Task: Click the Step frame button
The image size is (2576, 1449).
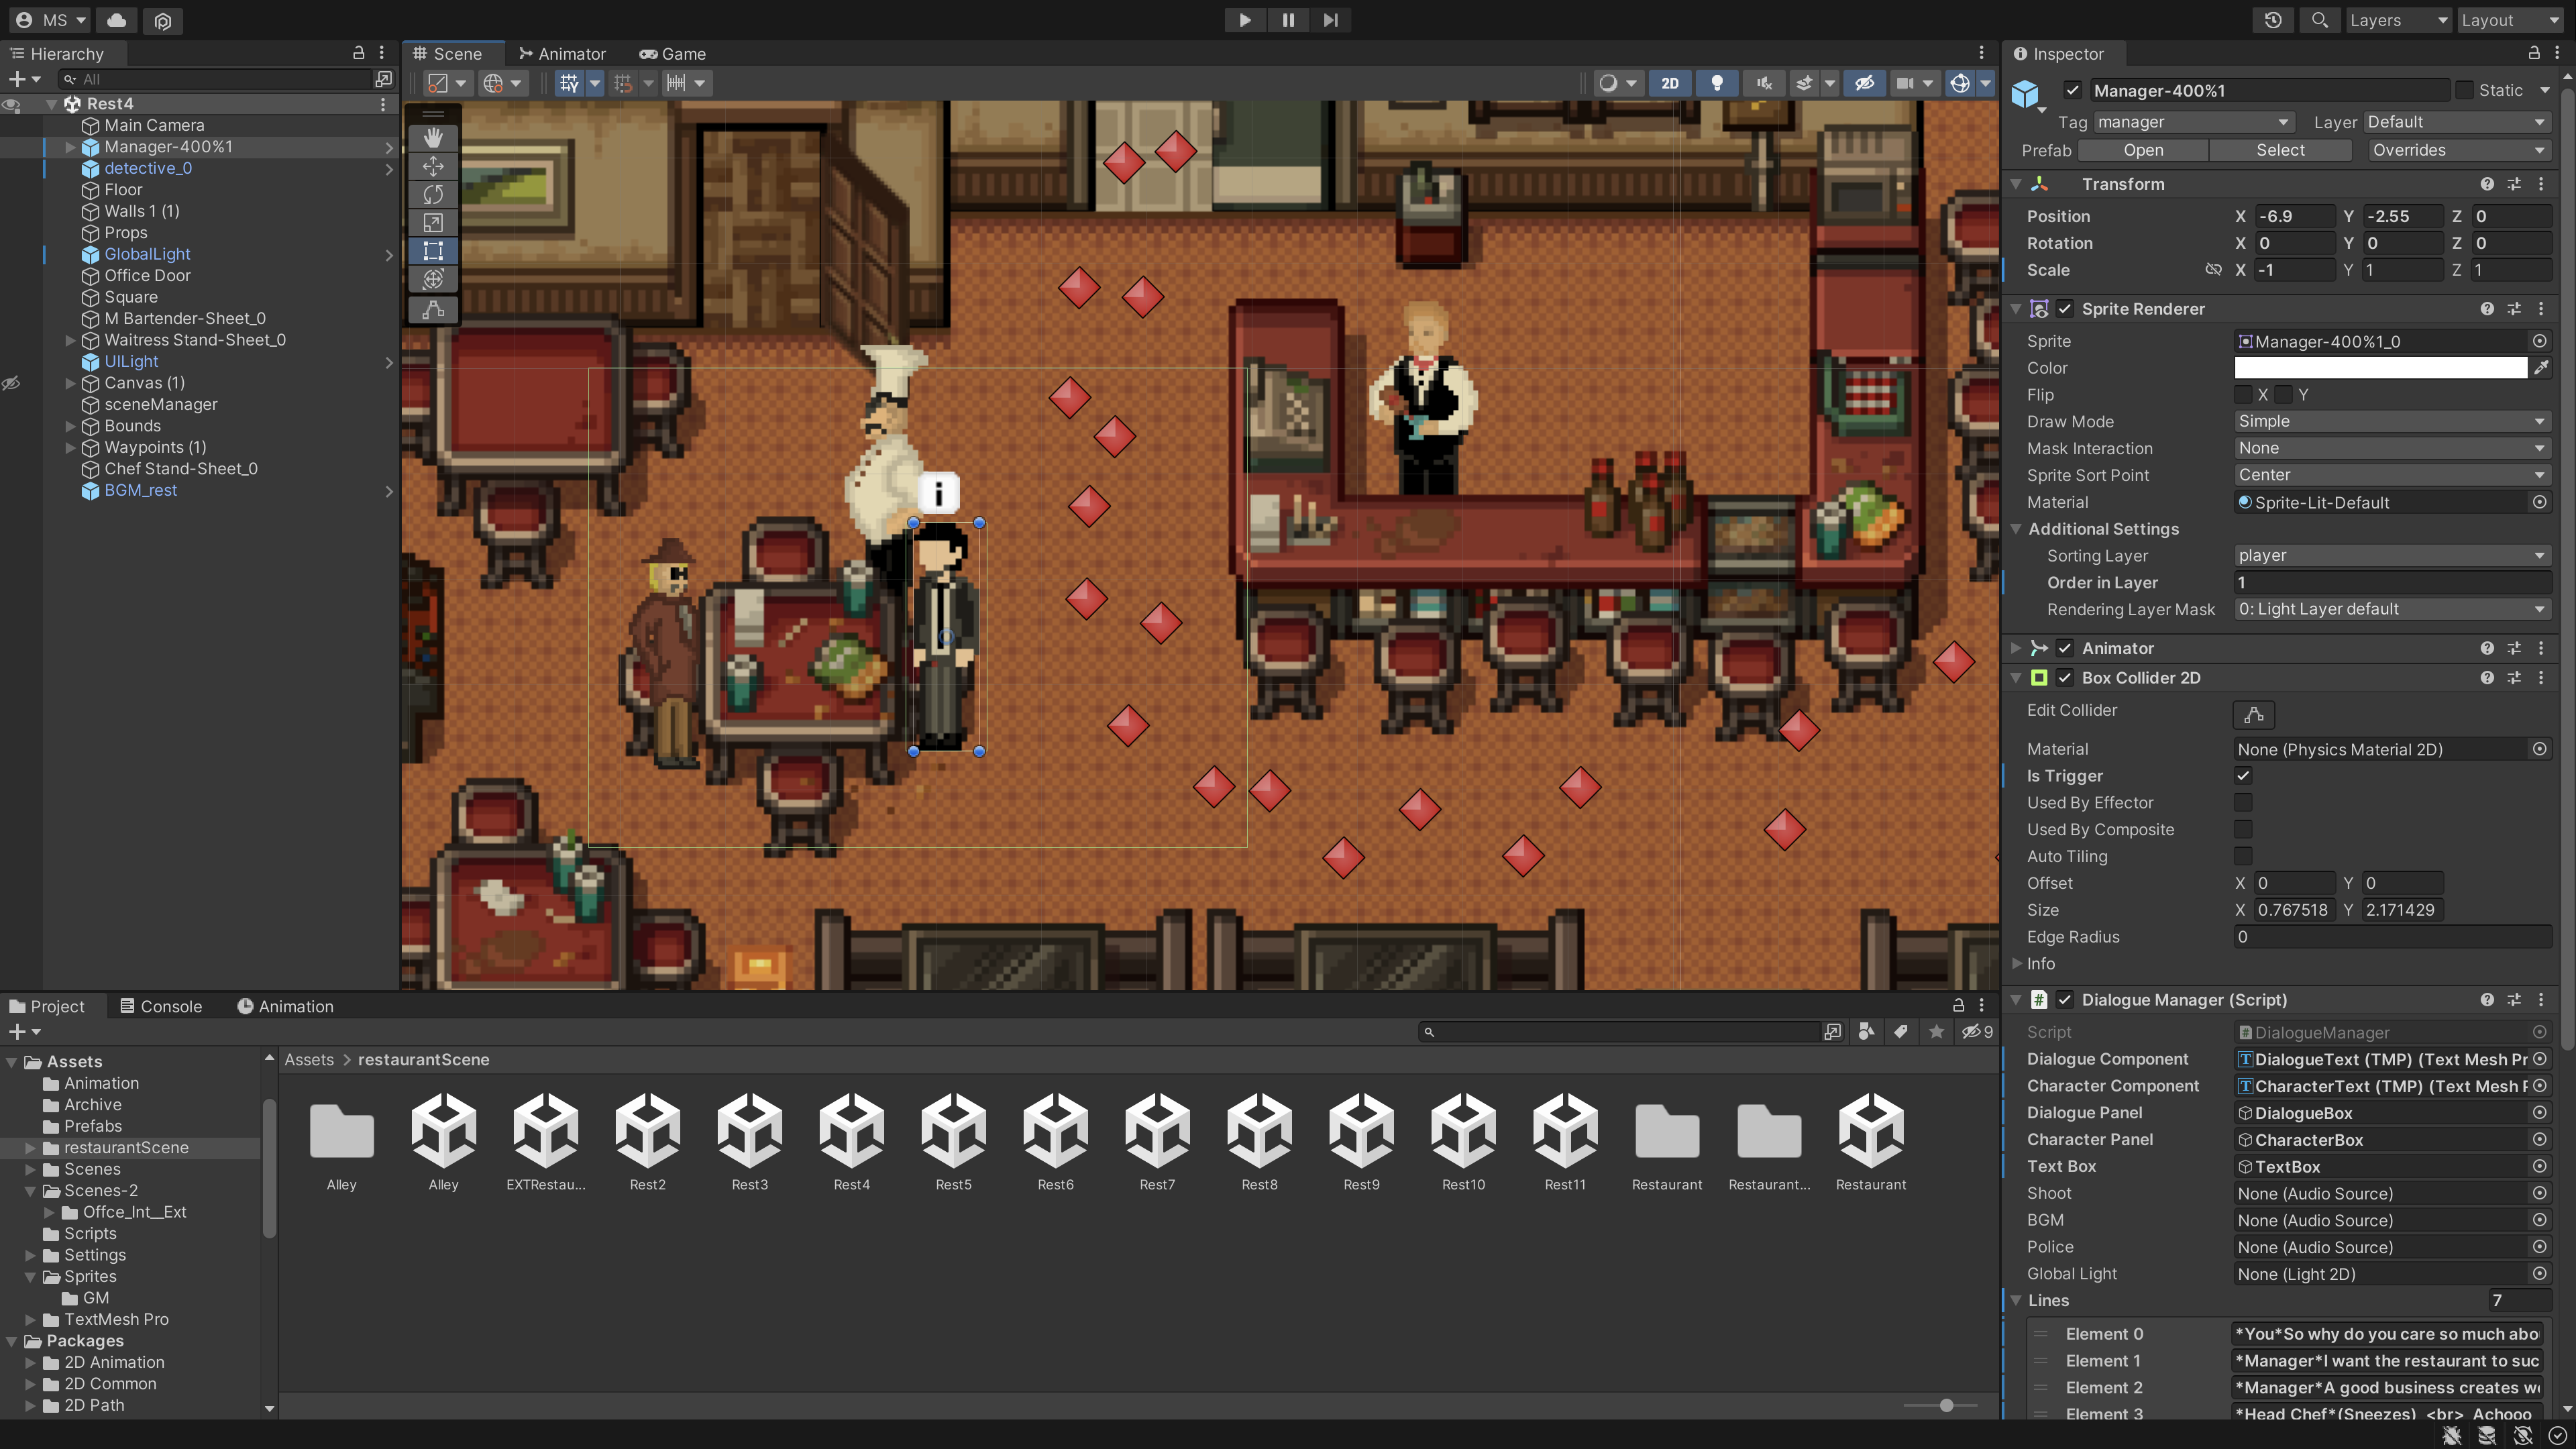Action: click(1330, 20)
